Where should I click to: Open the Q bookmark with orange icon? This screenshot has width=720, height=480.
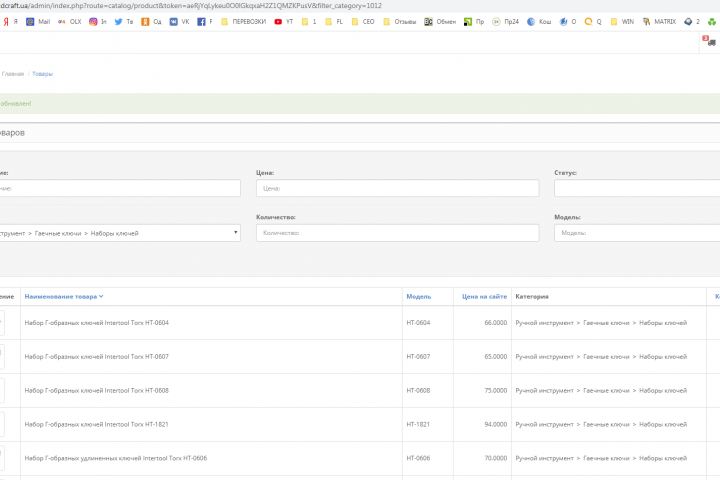[x=593, y=22]
